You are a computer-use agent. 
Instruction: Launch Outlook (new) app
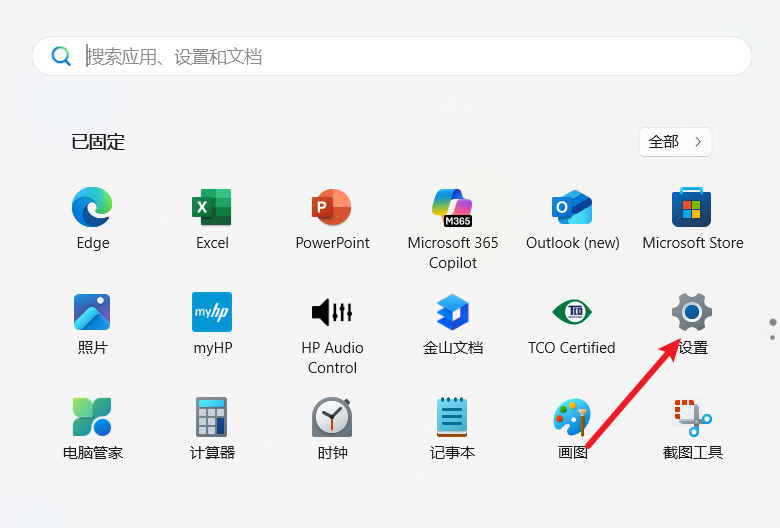pyautogui.click(x=572, y=207)
